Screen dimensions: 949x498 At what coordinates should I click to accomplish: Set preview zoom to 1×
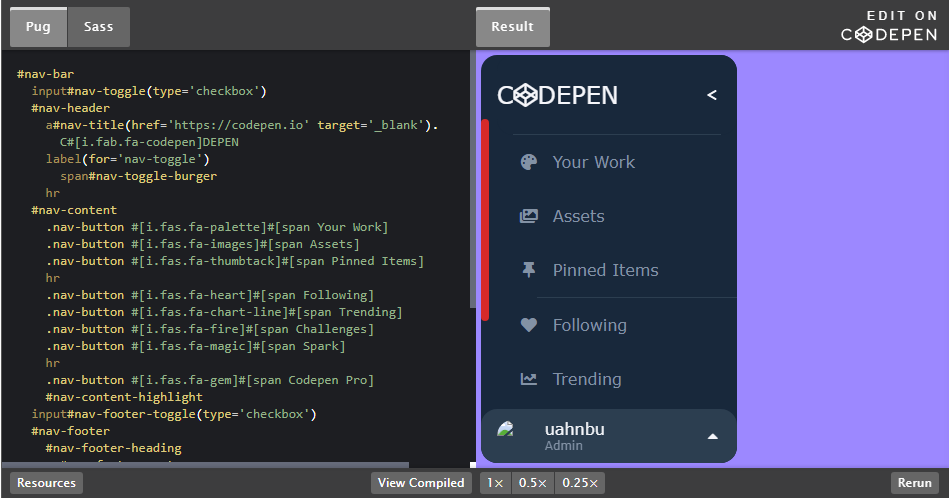pyautogui.click(x=495, y=483)
